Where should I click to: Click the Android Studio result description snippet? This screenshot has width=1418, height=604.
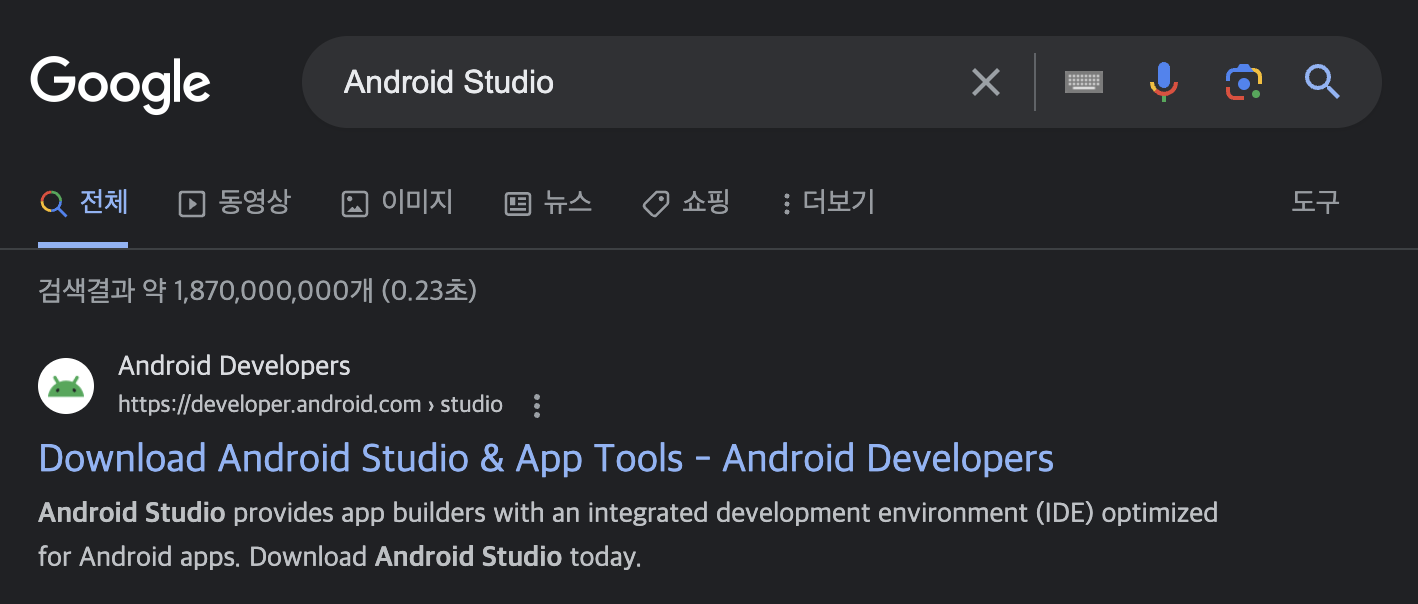pyautogui.click(x=628, y=535)
